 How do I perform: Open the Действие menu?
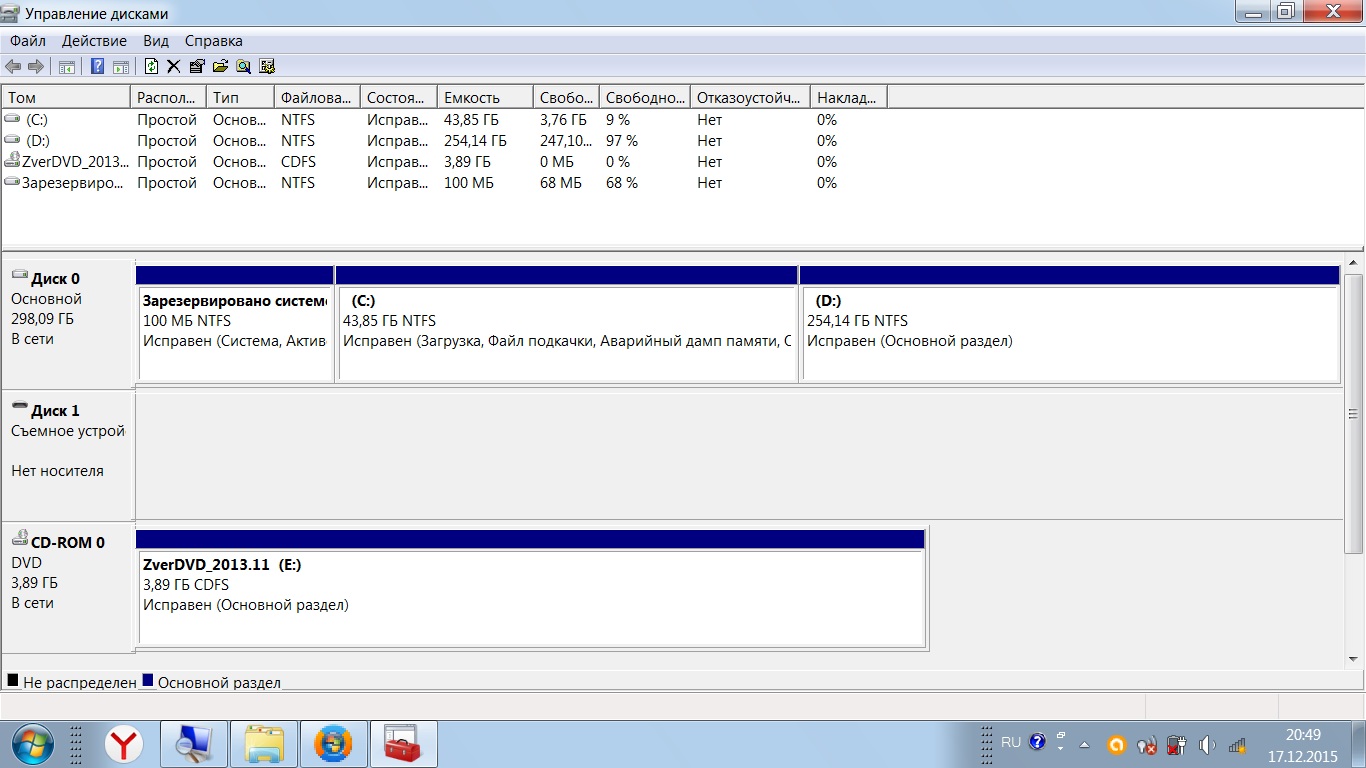click(94, 41)
